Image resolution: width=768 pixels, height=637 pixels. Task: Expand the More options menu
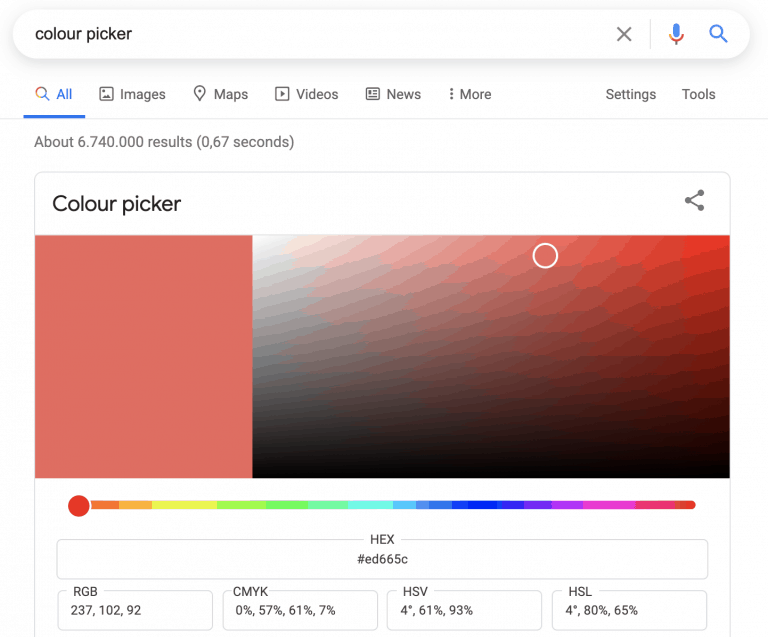[470, 94]
